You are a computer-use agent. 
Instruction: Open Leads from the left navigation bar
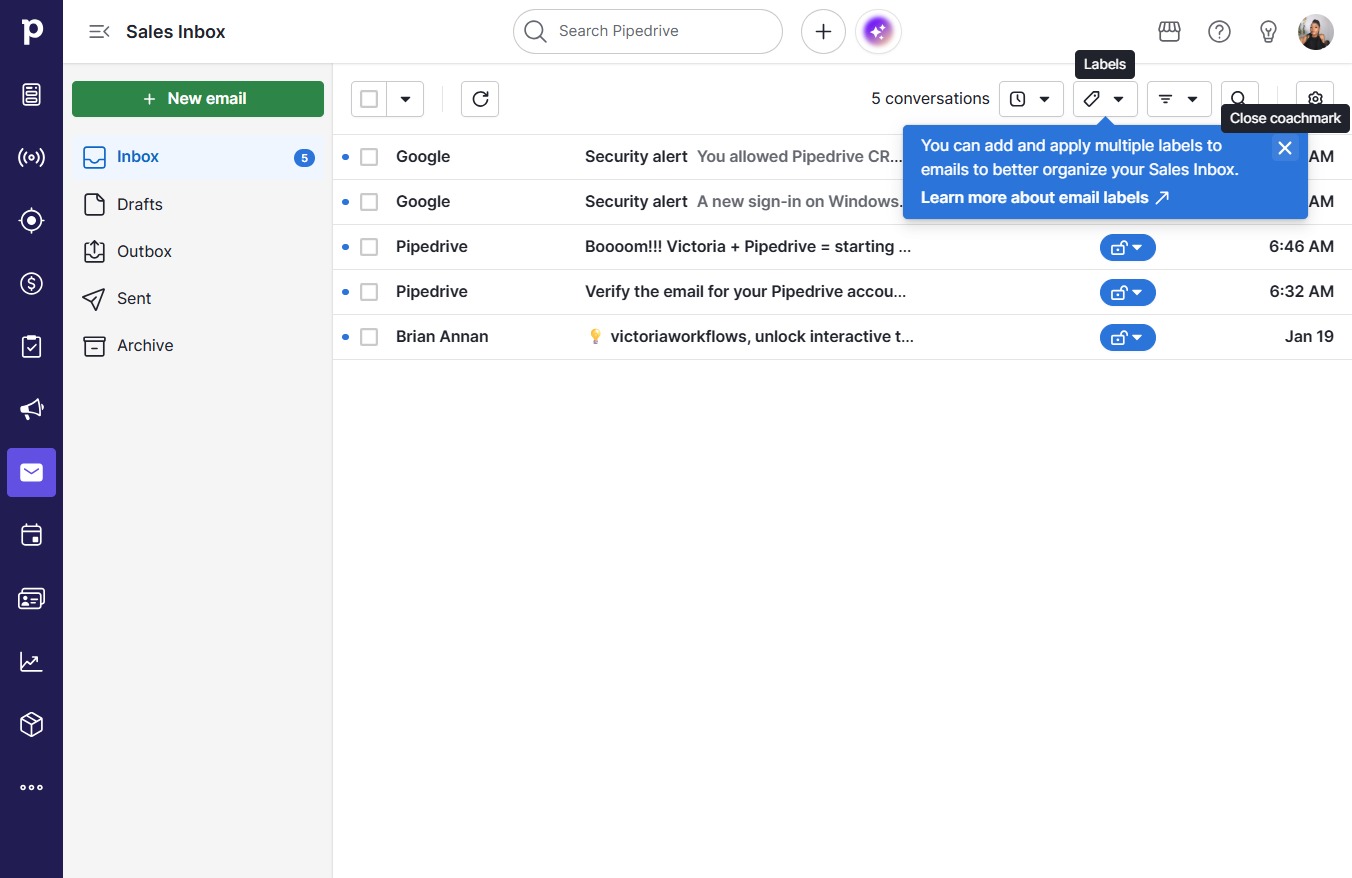click(x=31, y=95)
